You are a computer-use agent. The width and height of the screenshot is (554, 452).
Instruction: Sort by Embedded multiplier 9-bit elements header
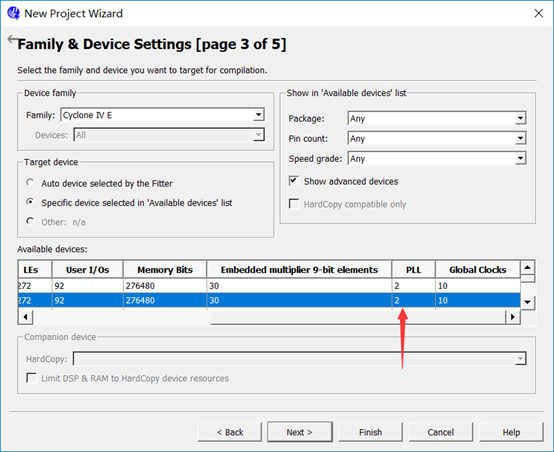(x=299, y=270)
